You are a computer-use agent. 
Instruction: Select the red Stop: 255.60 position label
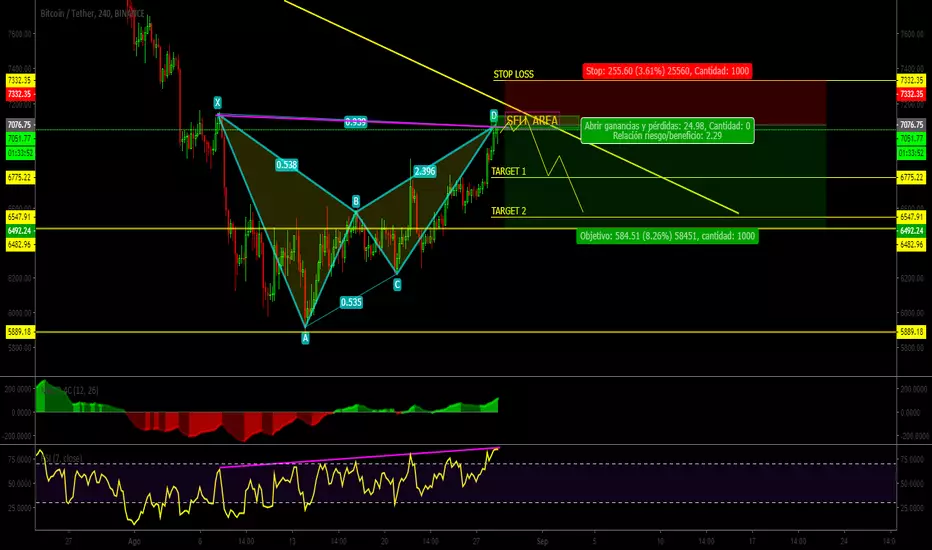point(667,71)
